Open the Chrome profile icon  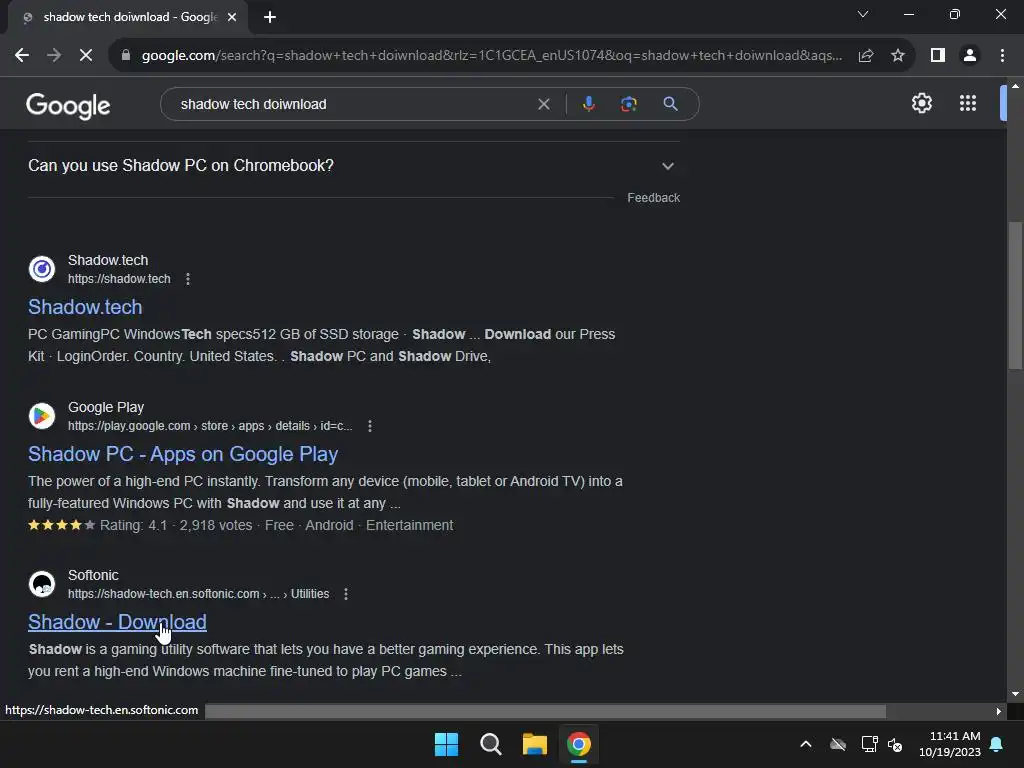tap(970, 56)
